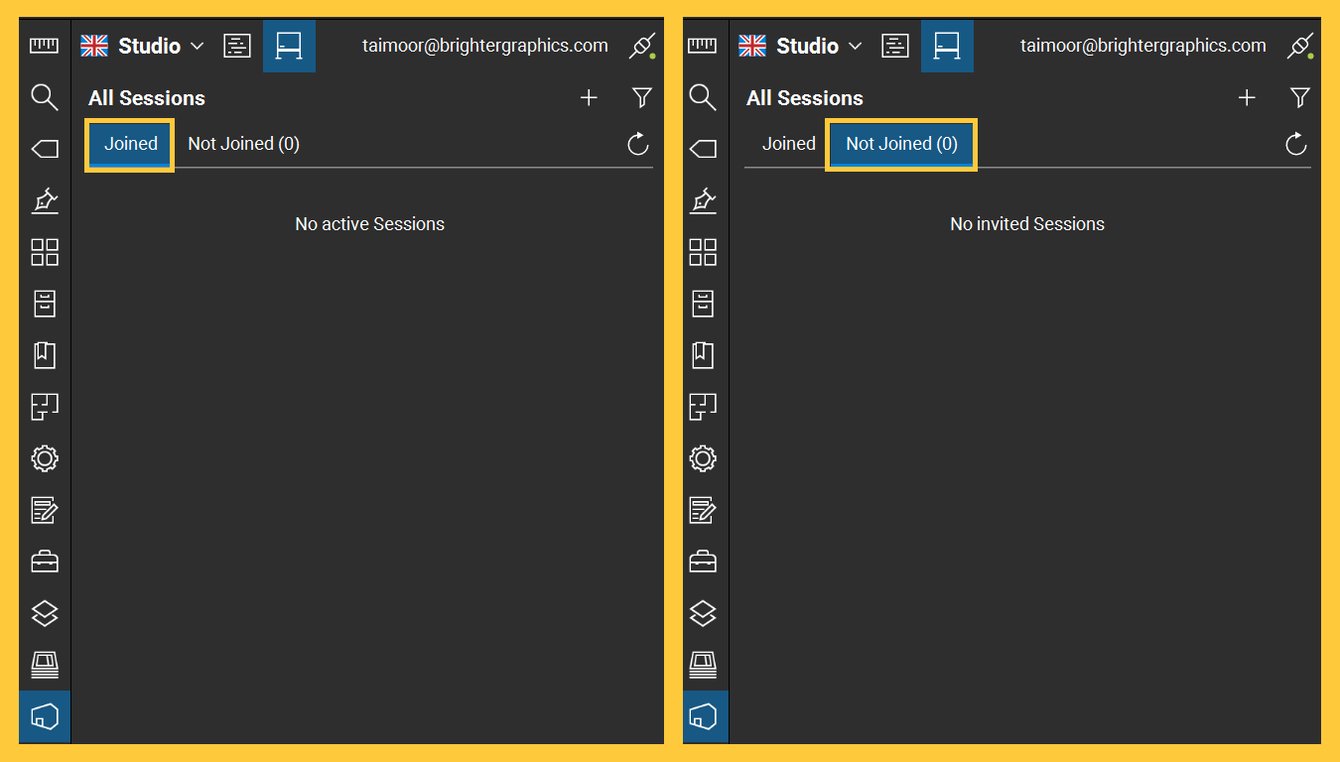Open the Settings gear in the sidebar
This screenshot has height=762, width=1340.
click(x=44, y=458)
